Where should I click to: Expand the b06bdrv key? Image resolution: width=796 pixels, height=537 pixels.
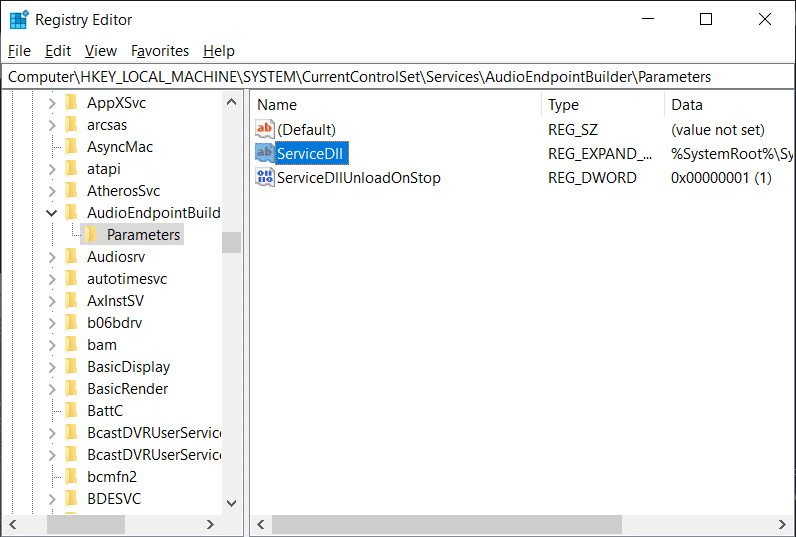[52, 323]
